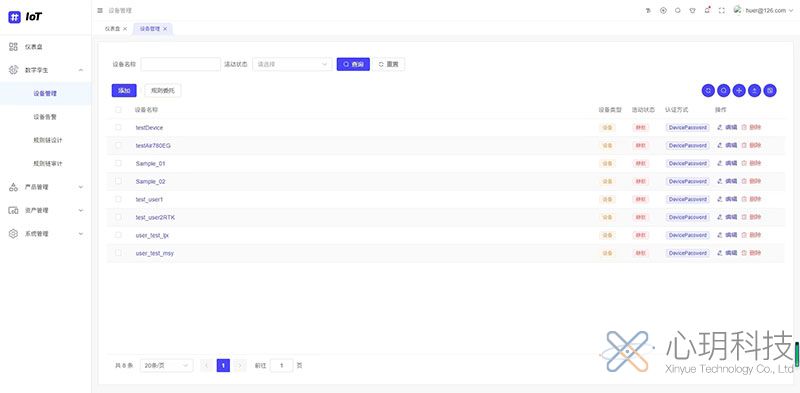
Task: Select all rows header checkbox
Action: tap(118, 110)
